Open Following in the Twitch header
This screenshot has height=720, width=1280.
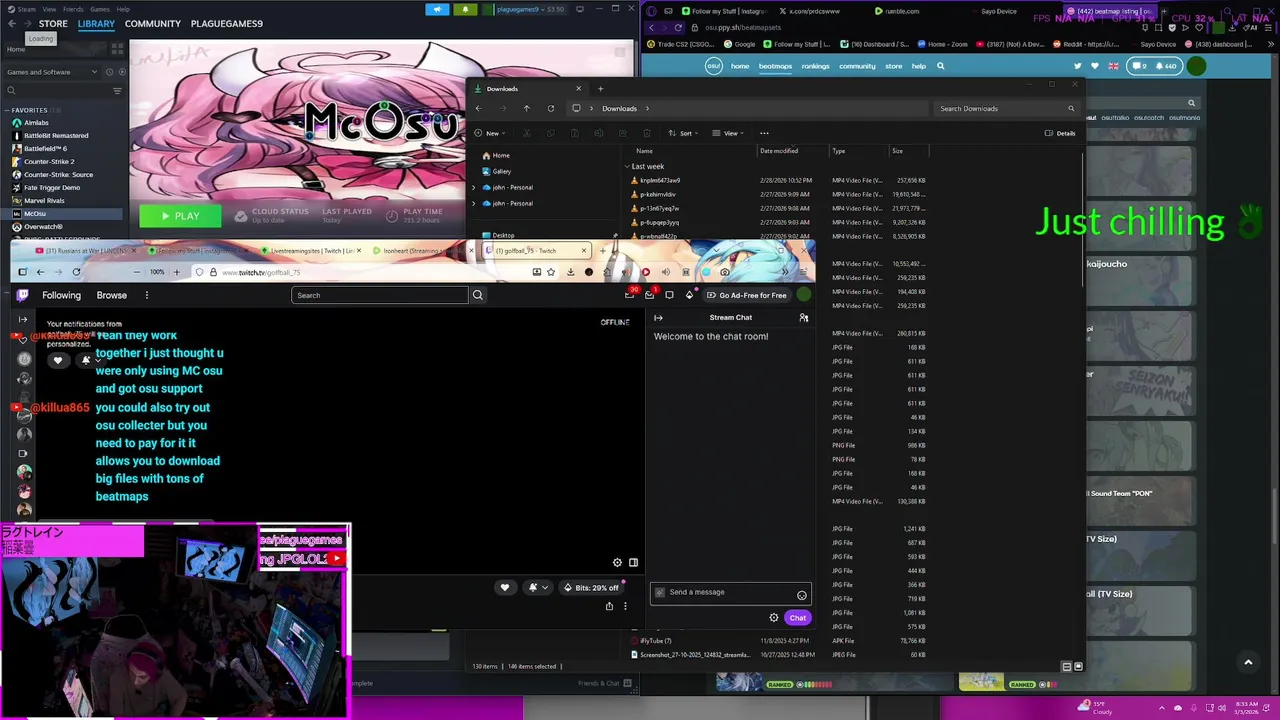[61, 295]
